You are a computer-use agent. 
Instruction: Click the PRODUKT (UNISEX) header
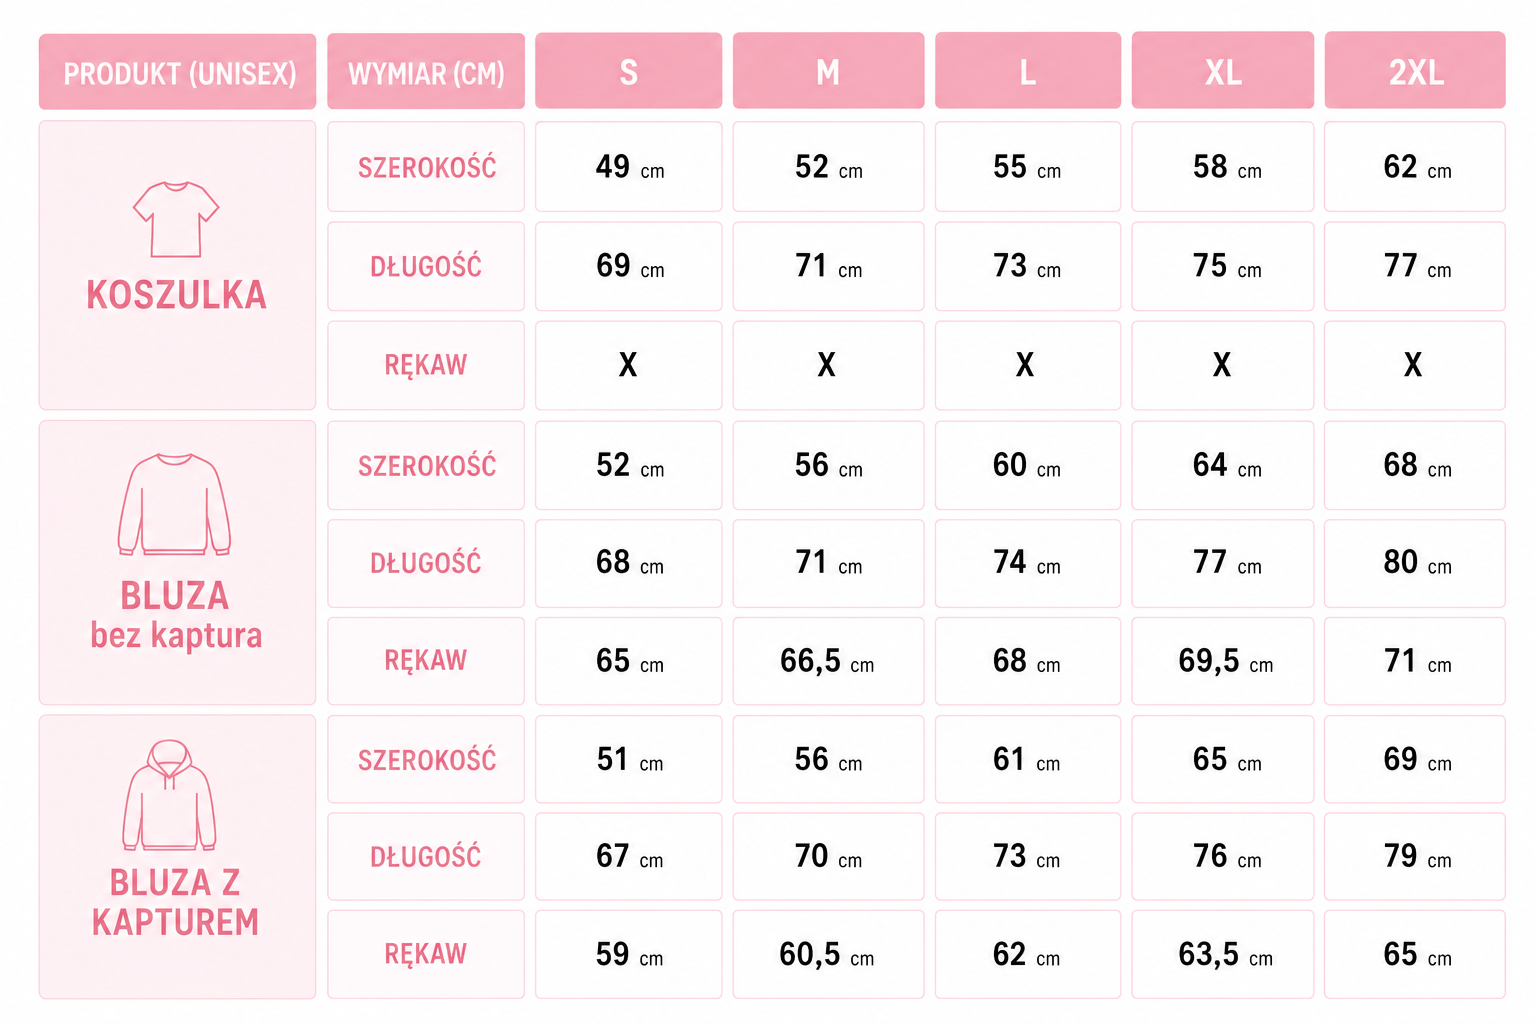(178, 72)
